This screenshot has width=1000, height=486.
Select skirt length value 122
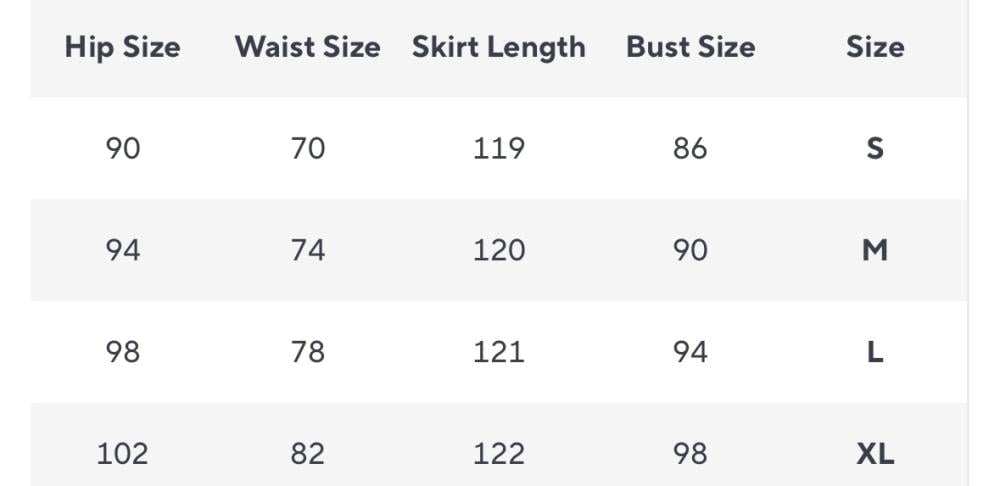point(498,454)
